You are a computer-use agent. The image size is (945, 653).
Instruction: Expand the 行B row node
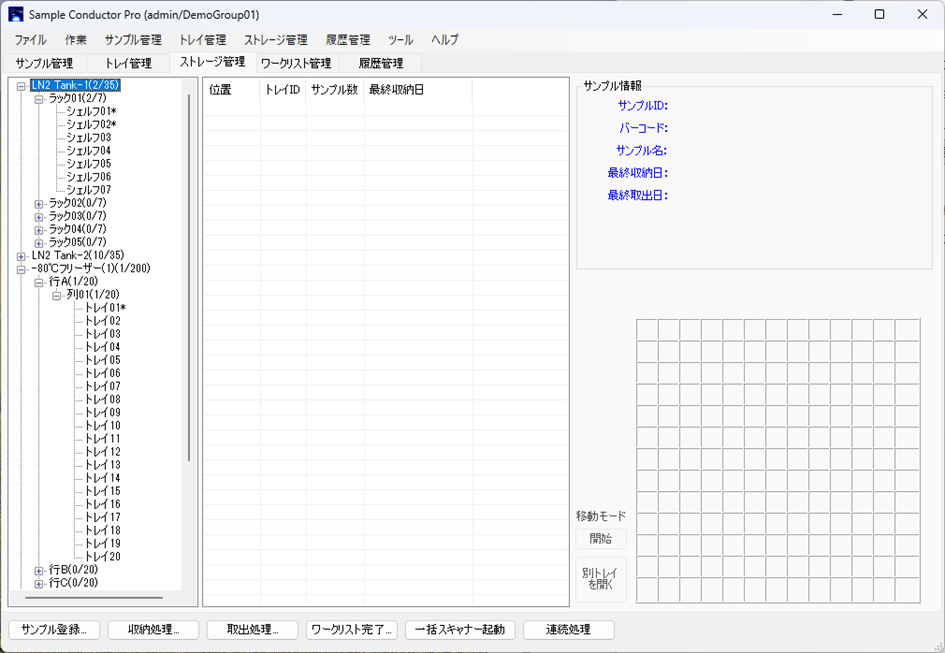tap(39, 570)
